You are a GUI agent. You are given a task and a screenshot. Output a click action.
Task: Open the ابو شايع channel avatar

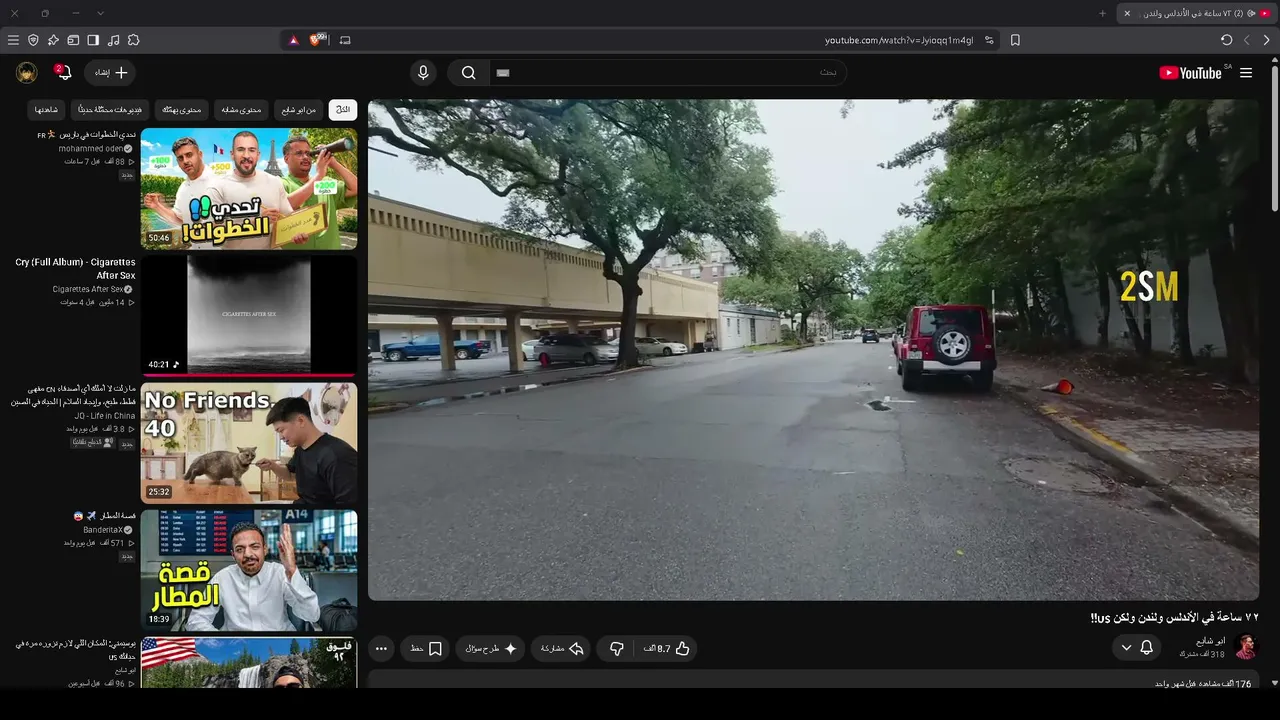coord(1245,647)
